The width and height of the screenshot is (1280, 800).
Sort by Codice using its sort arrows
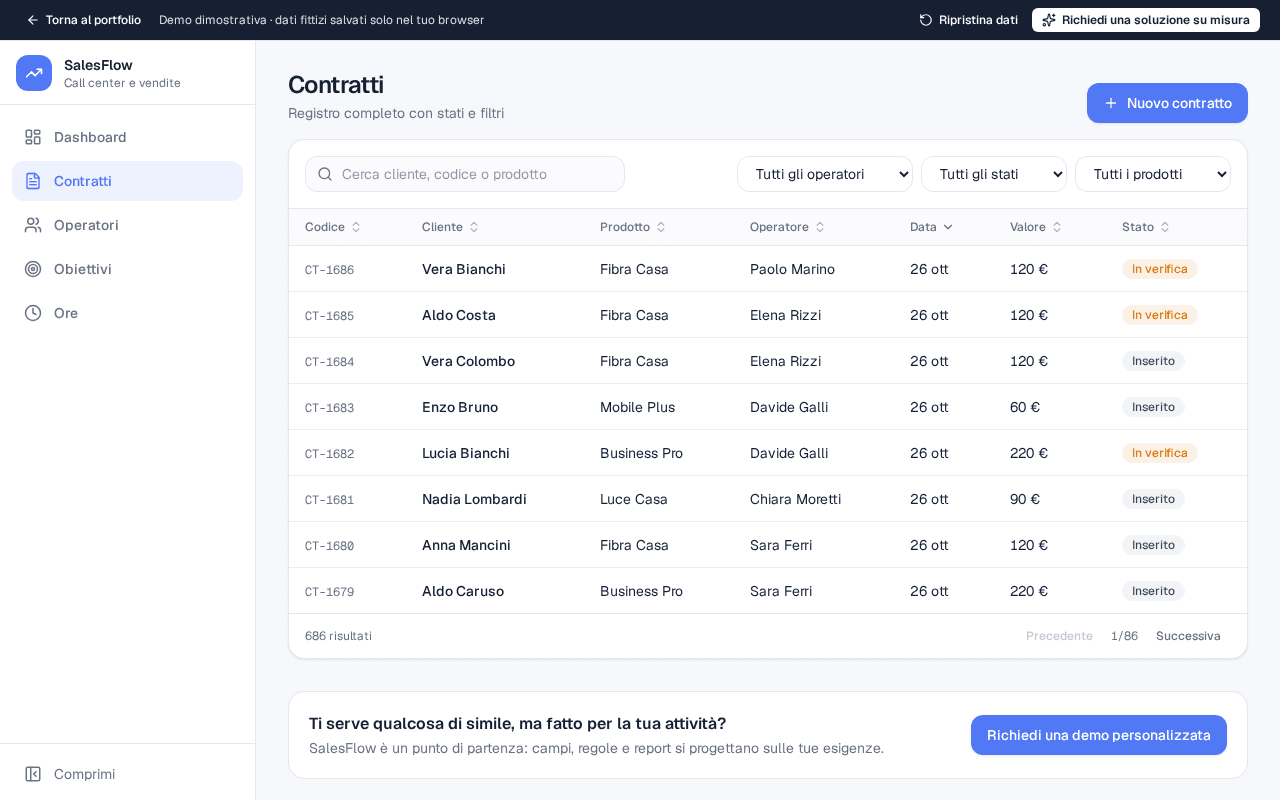tap(356, 227)
